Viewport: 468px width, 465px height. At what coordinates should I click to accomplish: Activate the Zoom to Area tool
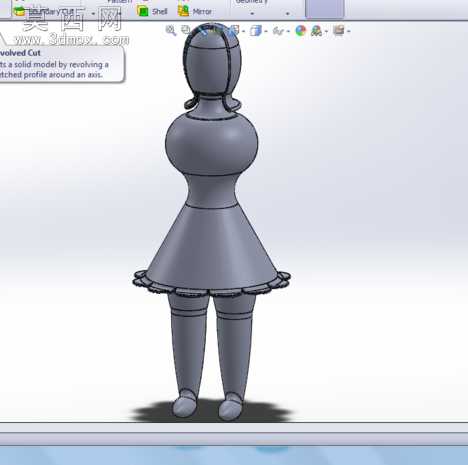[186, 30]
